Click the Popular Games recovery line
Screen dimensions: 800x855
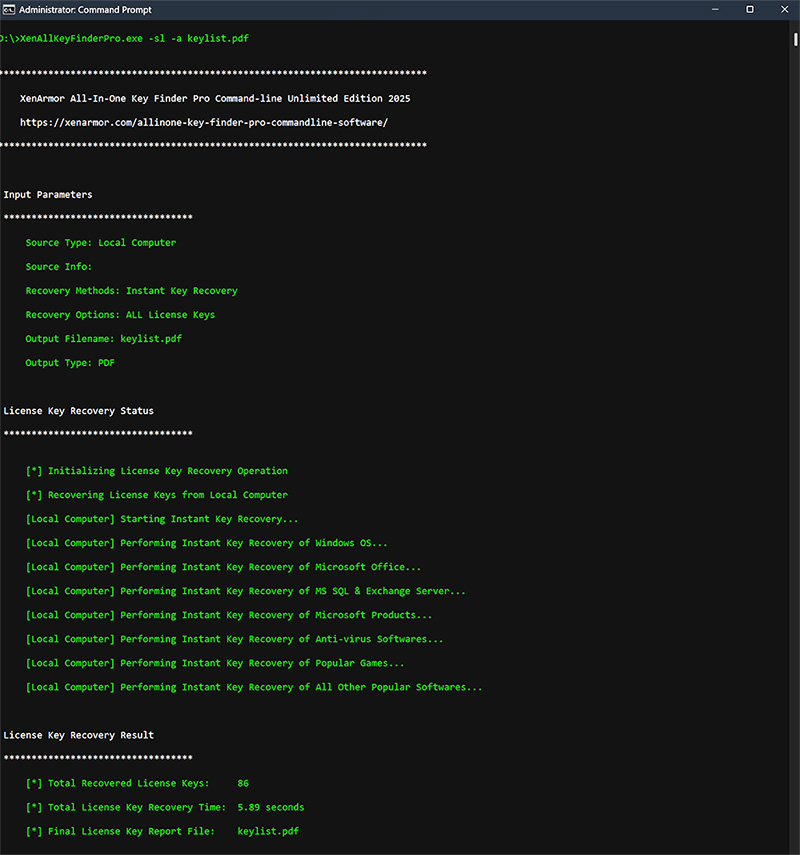(214, 663)
